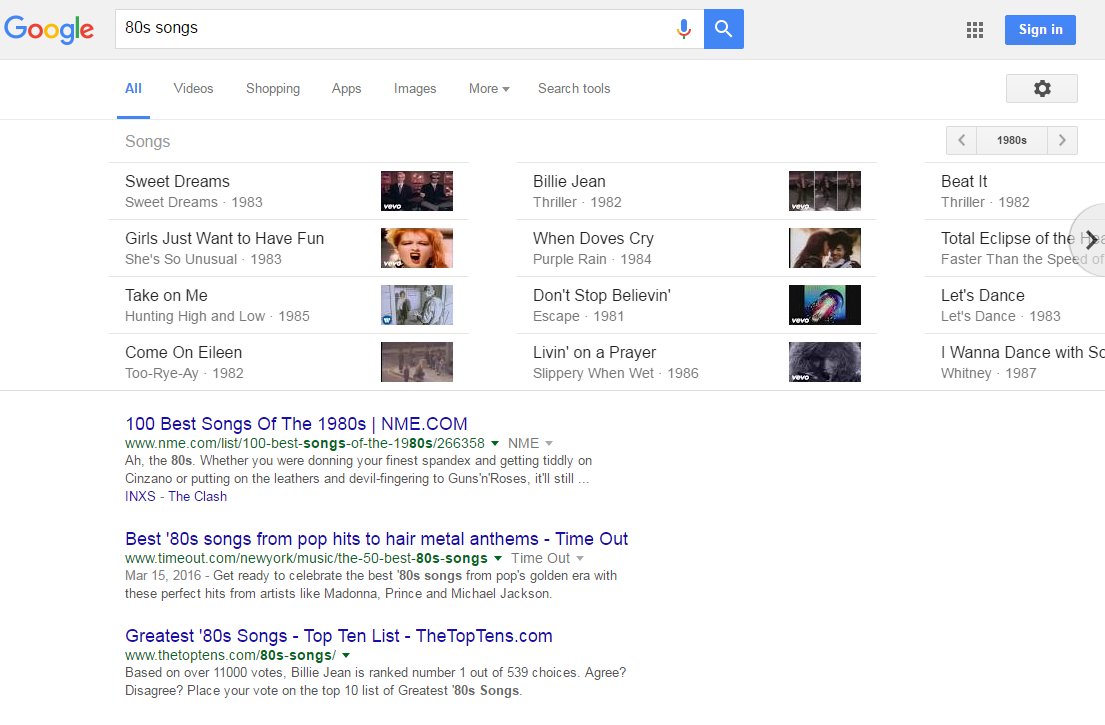The width and height of the screenshot is (1105, 725).
Task: Click the microphone voice search icon
Action: [x=684, y=29]
